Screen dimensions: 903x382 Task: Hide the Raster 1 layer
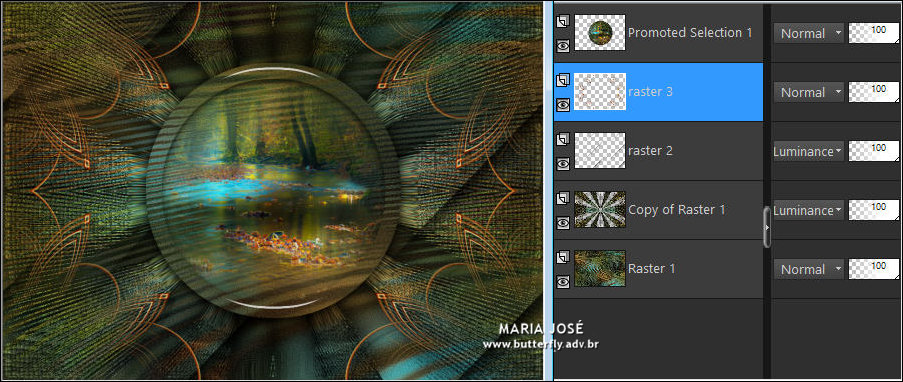563,281
